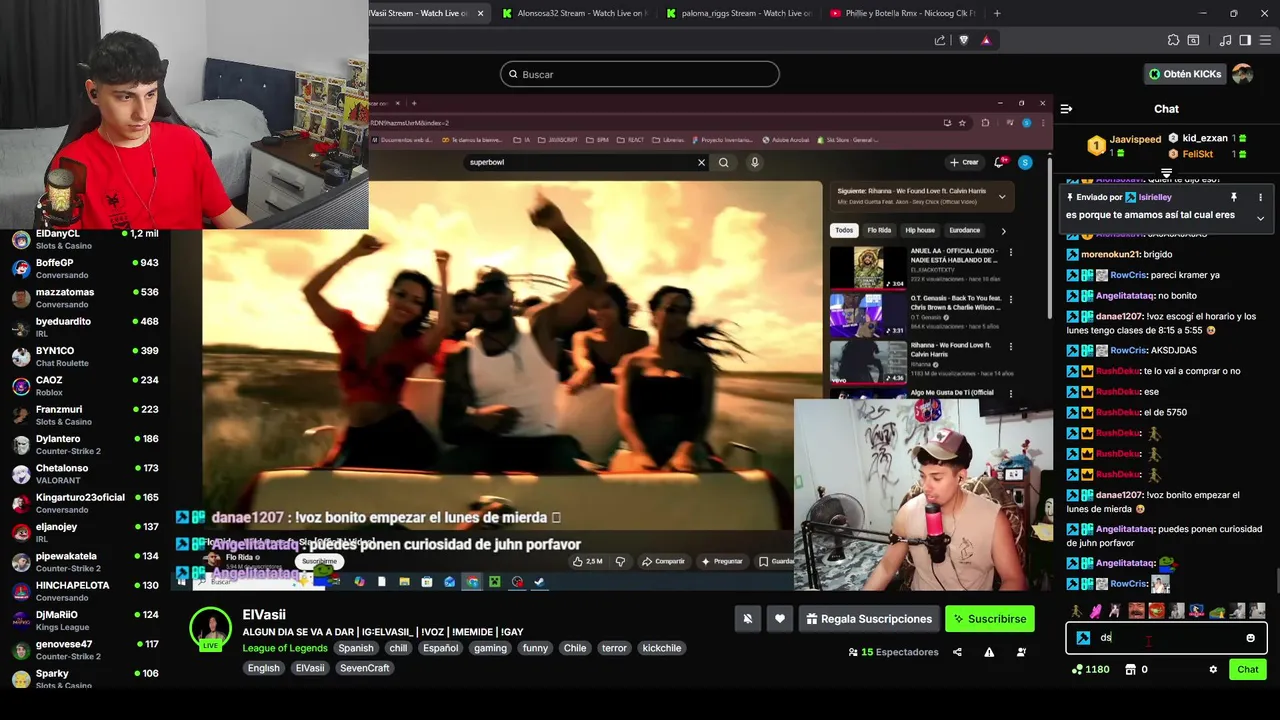Click the Obtén KICKs button
This screenshot has height=720, width=1280.
(1185, 74)
